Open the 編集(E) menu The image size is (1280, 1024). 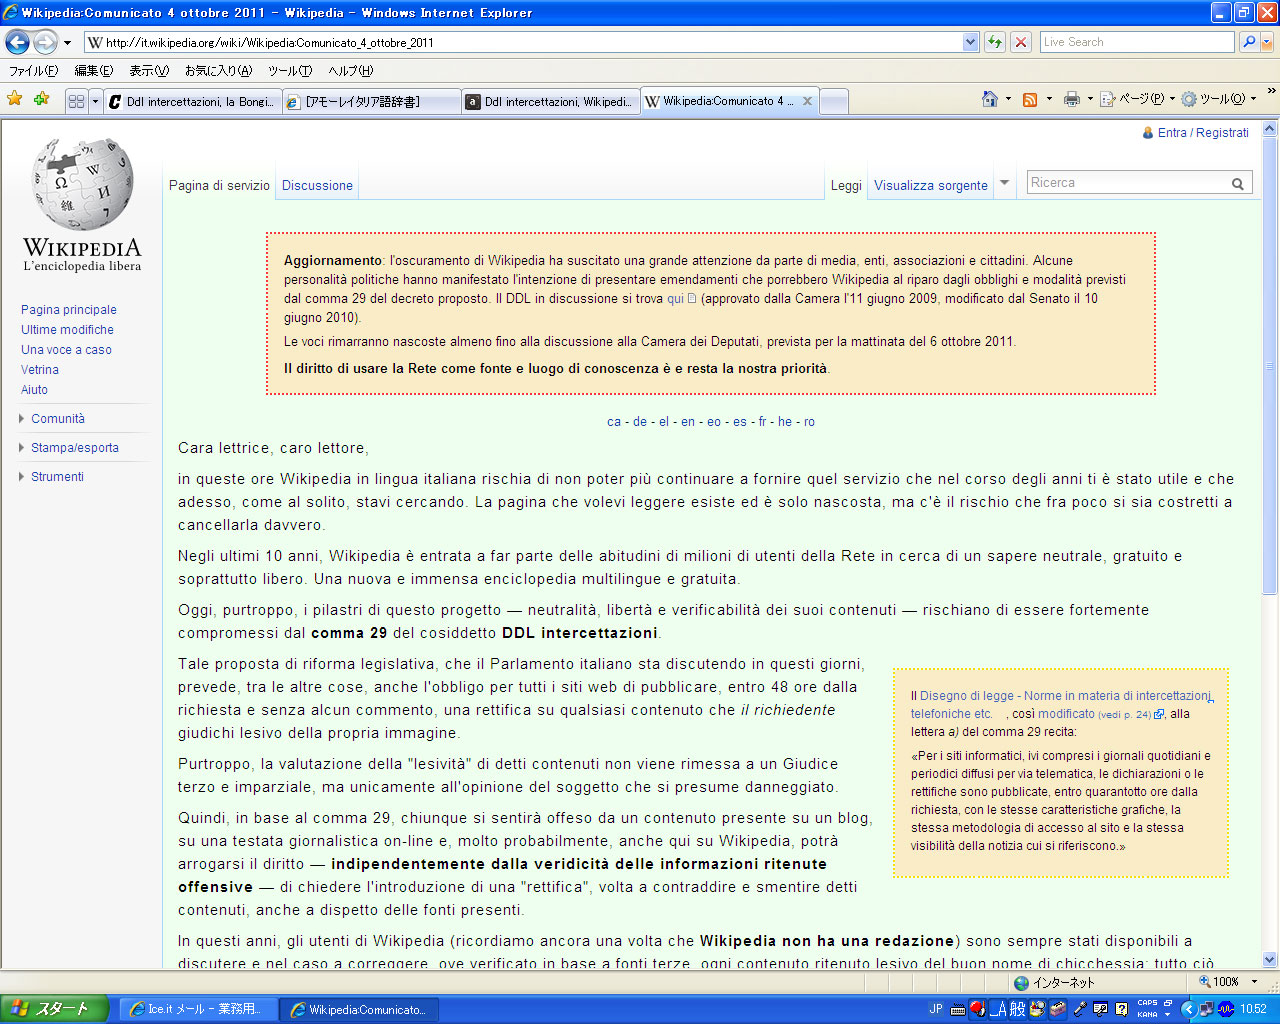pyautogui.click(x=94, y=71)
